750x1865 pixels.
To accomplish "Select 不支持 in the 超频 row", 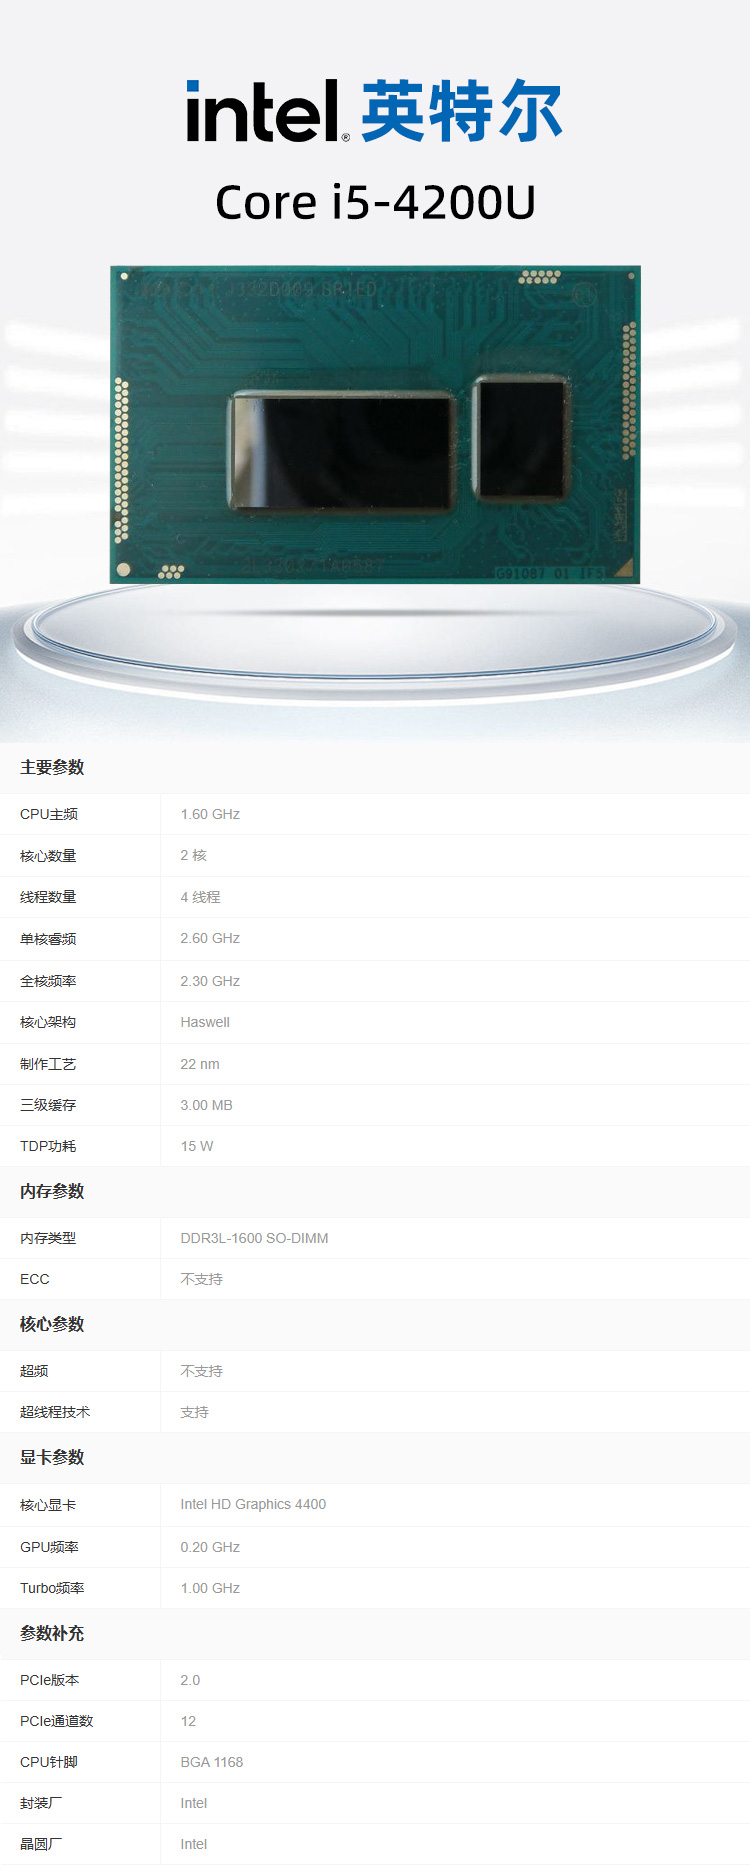I will tap(201, 1371).
